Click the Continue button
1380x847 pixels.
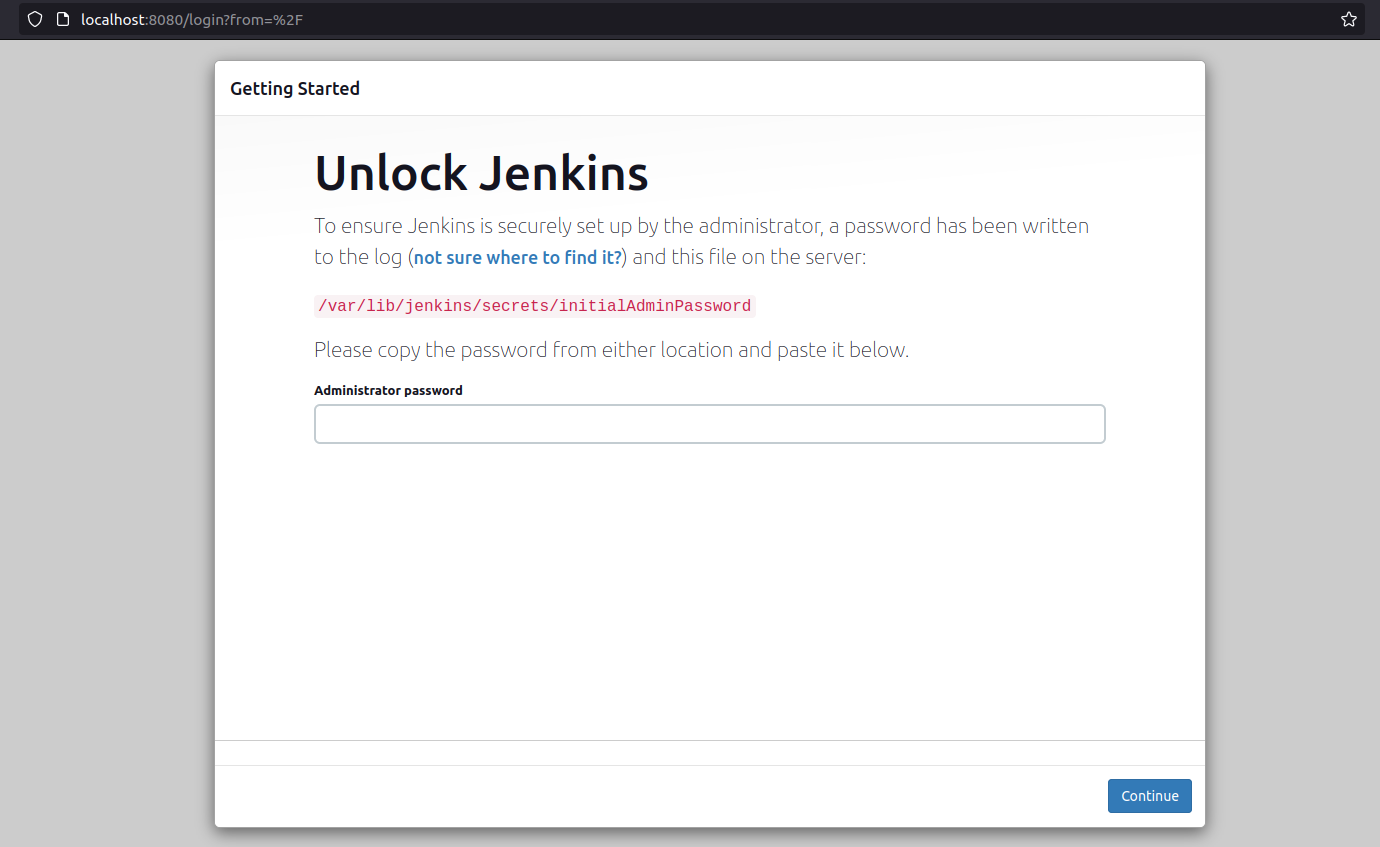pyautogui.click(x=1150, y=796)
